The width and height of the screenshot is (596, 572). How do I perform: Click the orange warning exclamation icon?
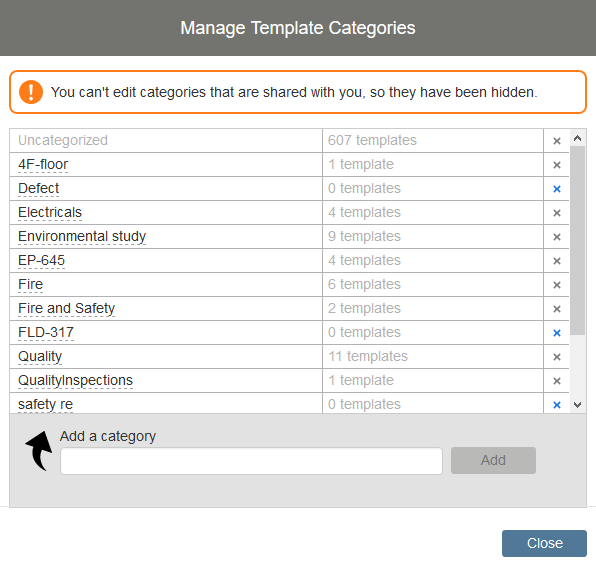(x=31, y=92)
